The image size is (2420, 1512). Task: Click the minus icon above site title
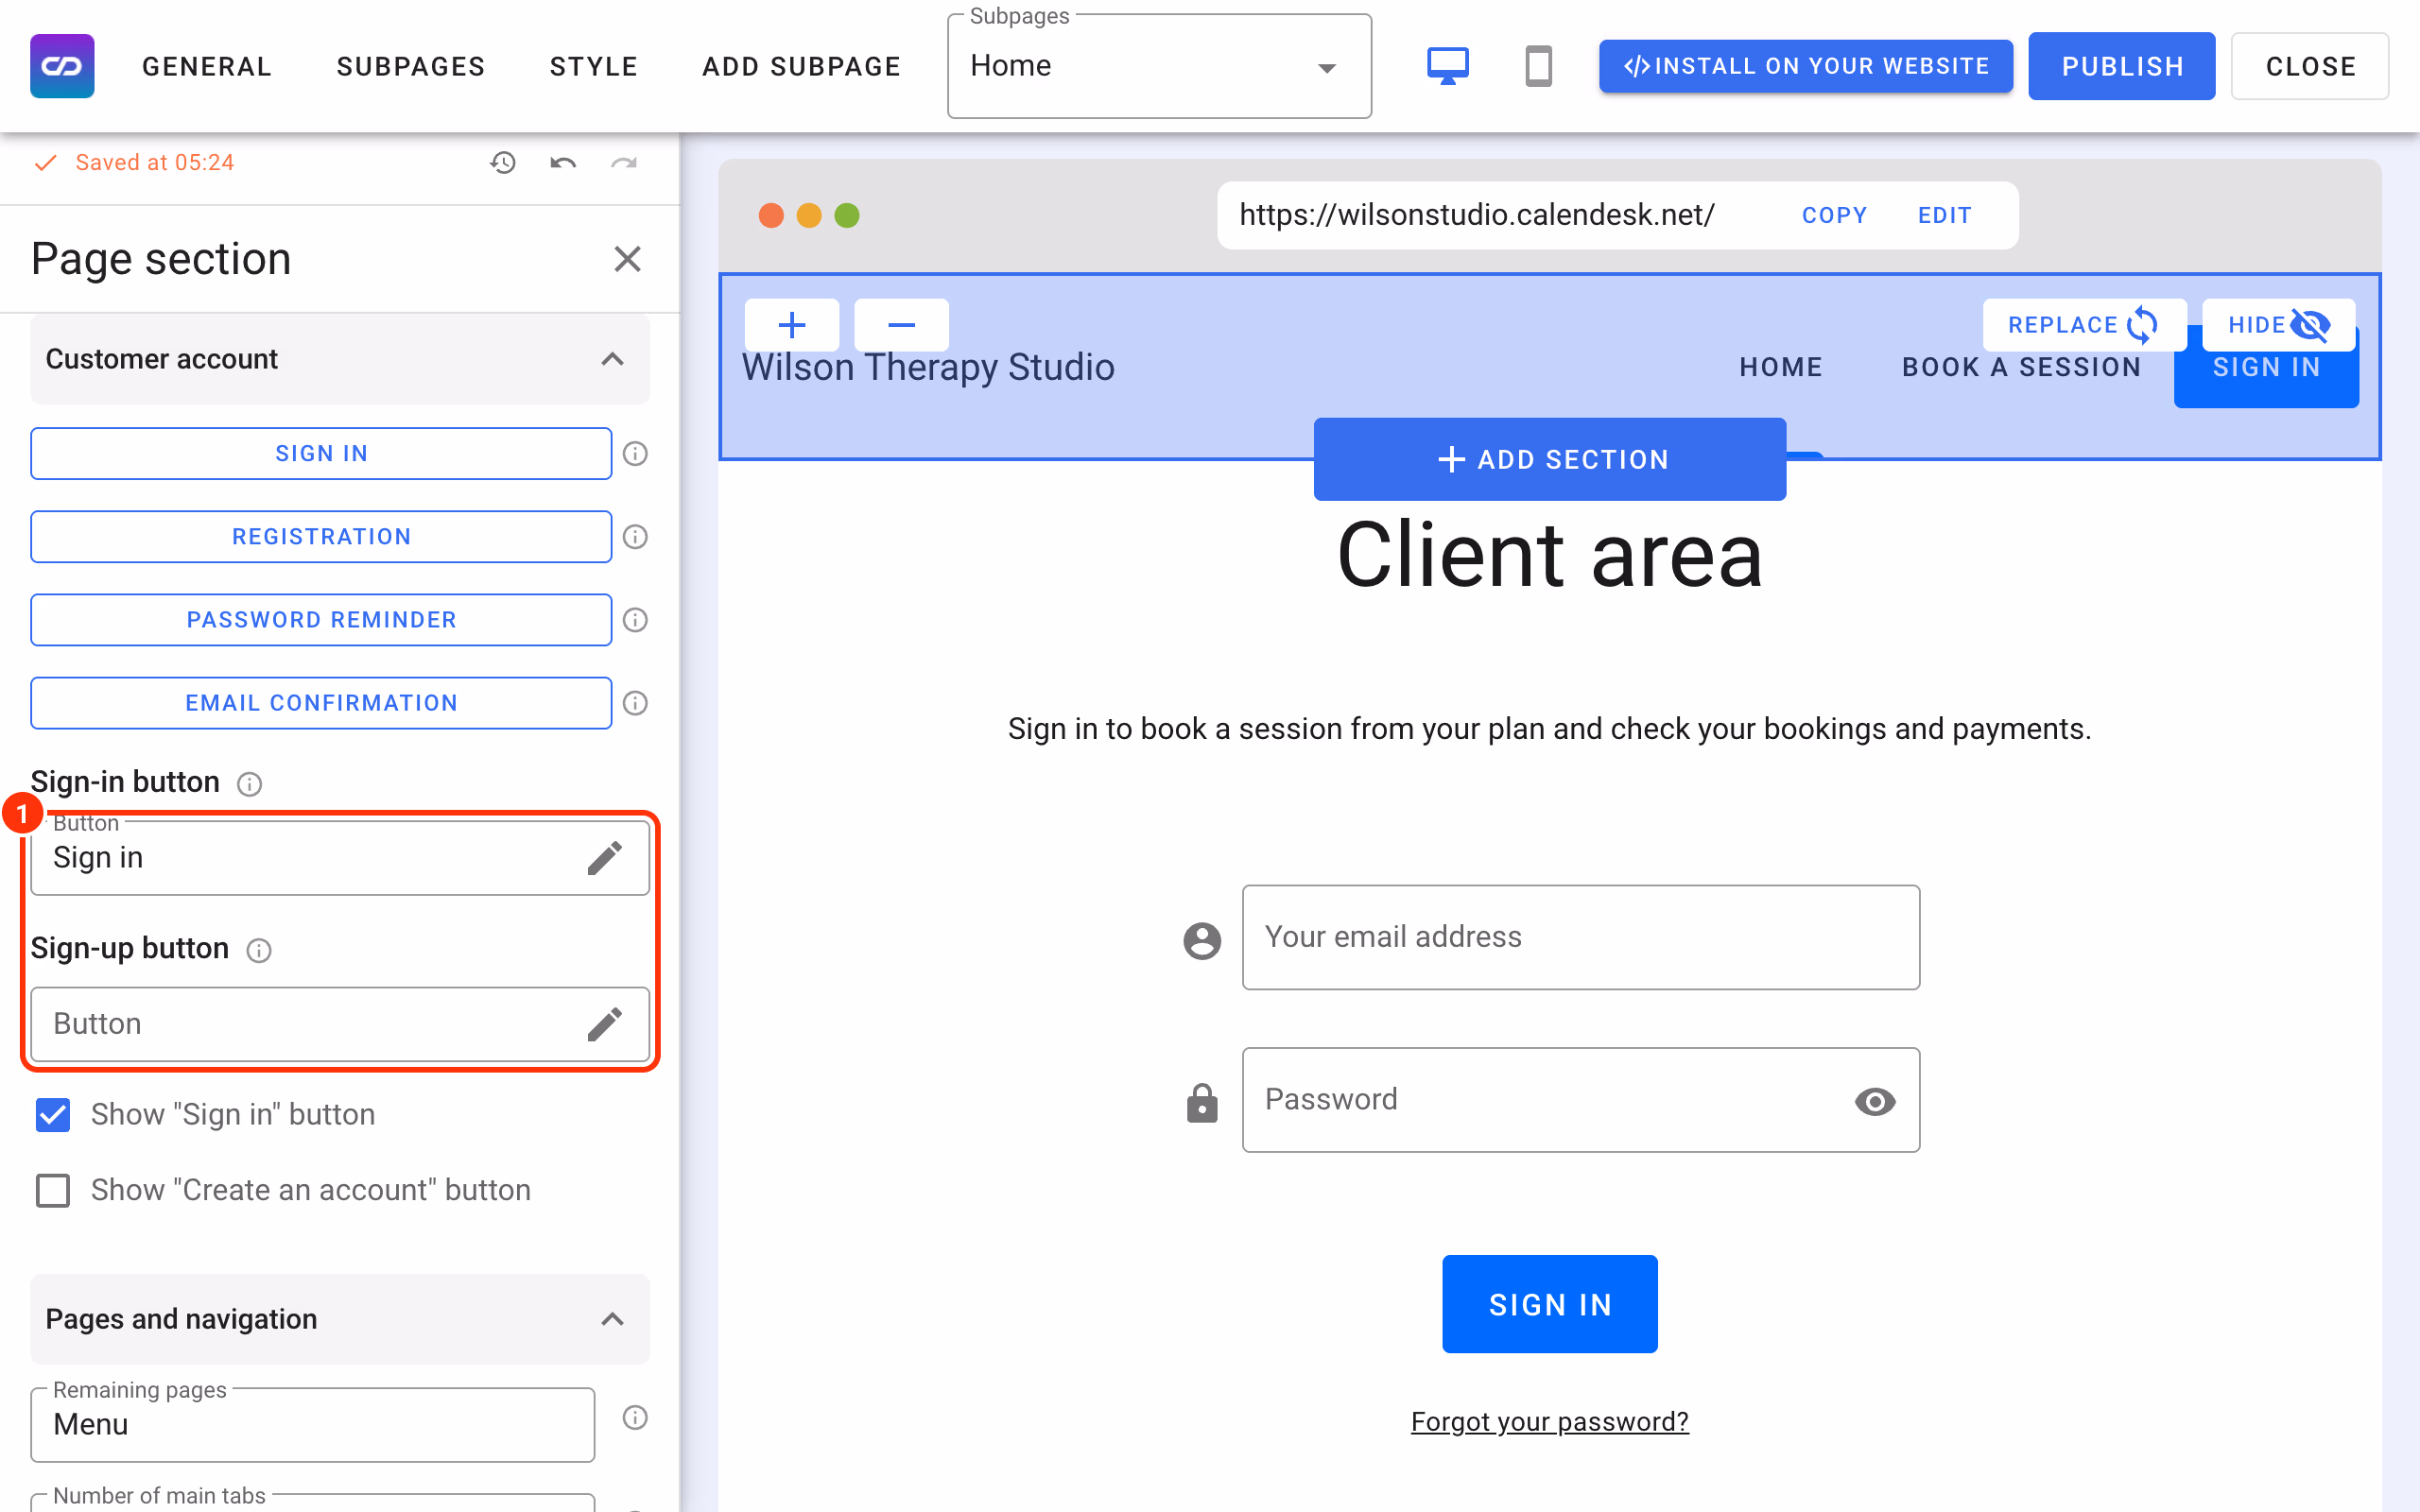coord(901,325)
